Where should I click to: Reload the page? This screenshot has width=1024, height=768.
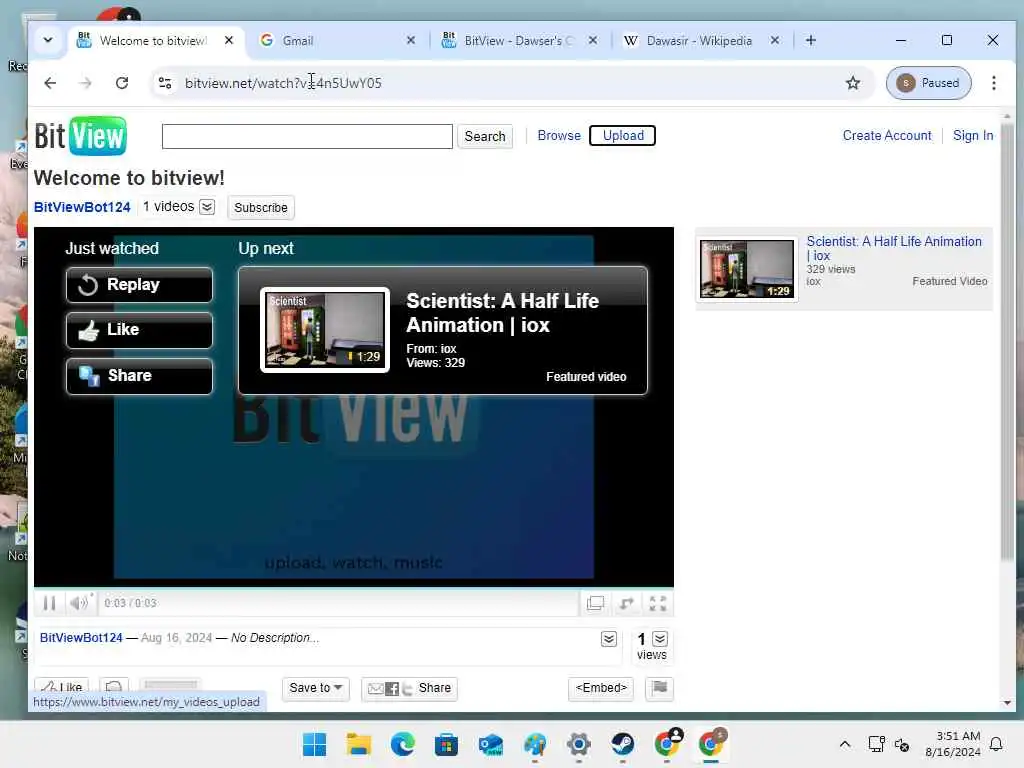click(x=121, y=83)
